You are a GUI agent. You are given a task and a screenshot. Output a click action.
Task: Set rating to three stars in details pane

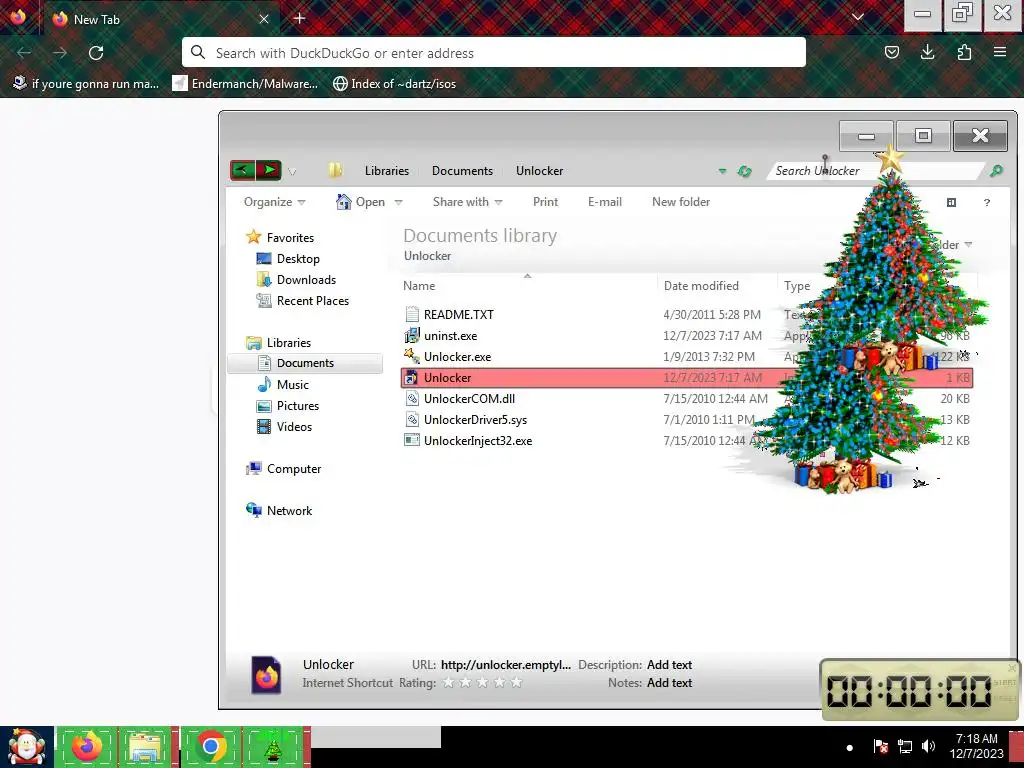tap(483, 682)
